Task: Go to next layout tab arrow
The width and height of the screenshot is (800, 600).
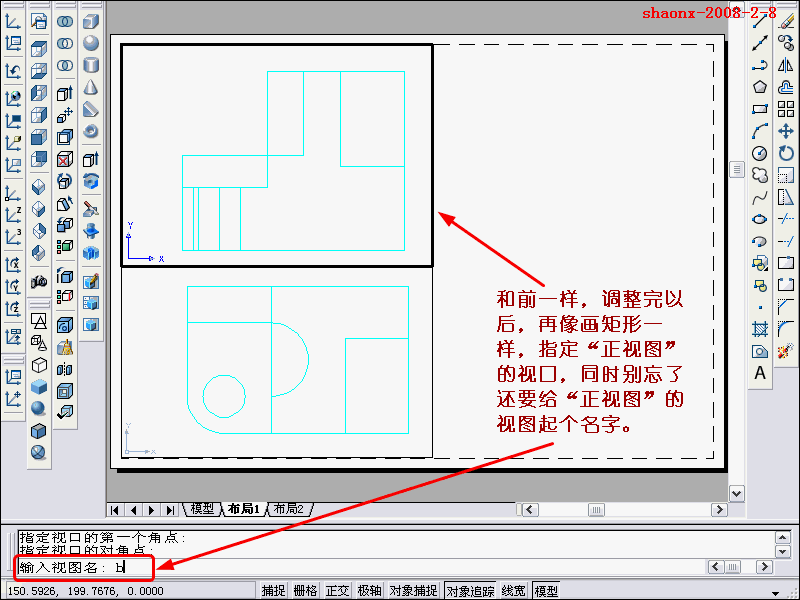Action: click(x=152, y=510)
